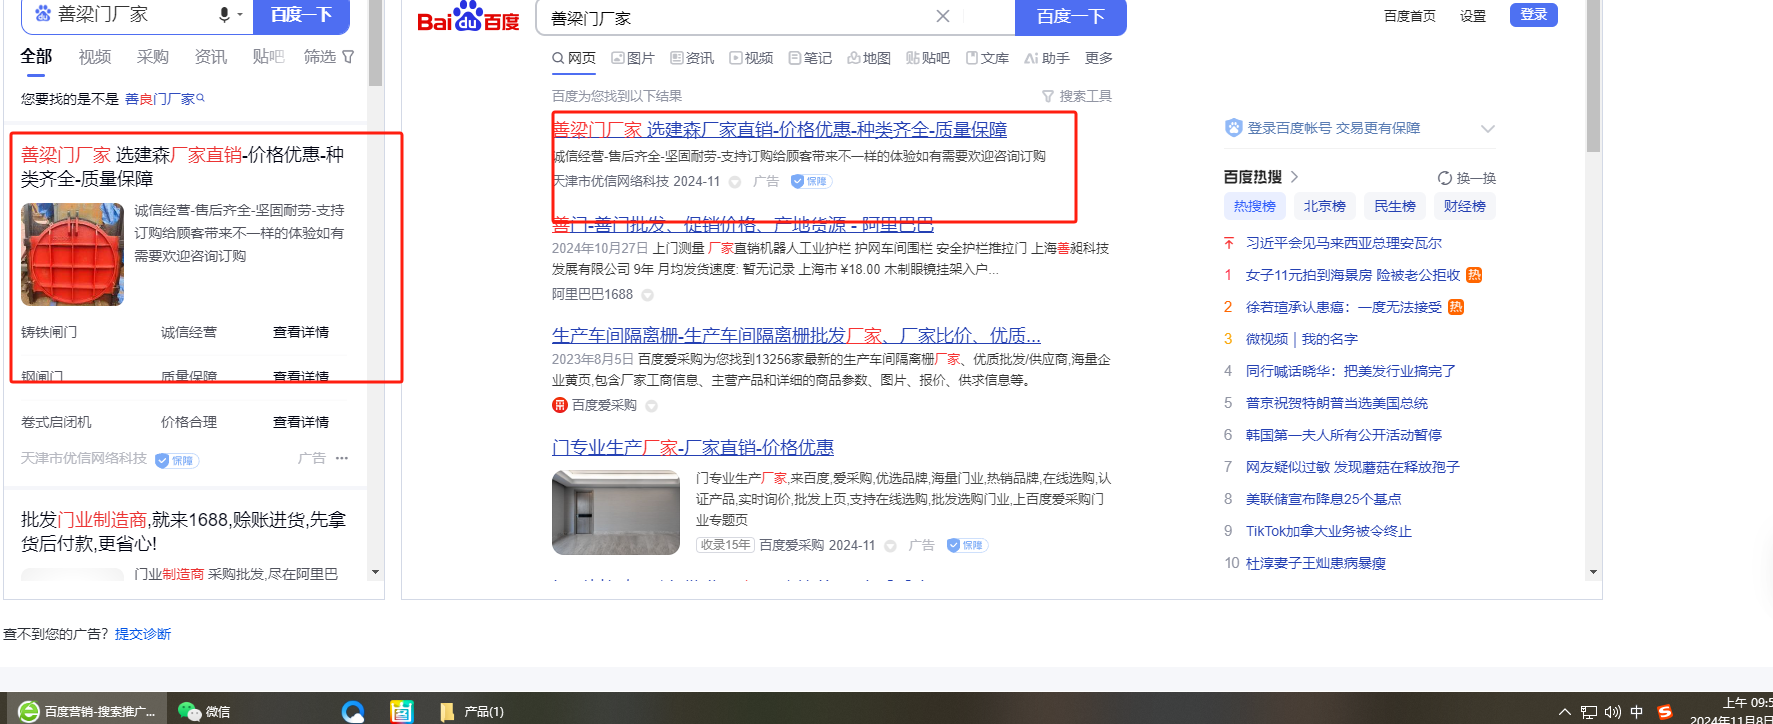
Task: Click the 保障 badge in the first PC result
Action: (x=811, y=181)
